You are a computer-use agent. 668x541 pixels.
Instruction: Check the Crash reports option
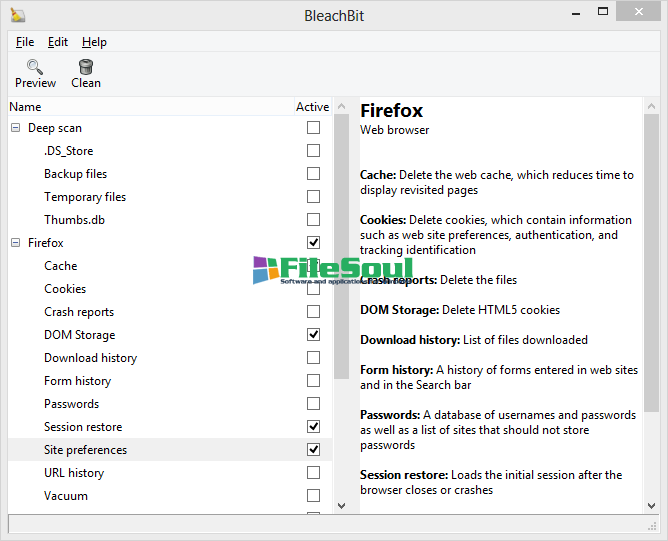click(313, 311)
